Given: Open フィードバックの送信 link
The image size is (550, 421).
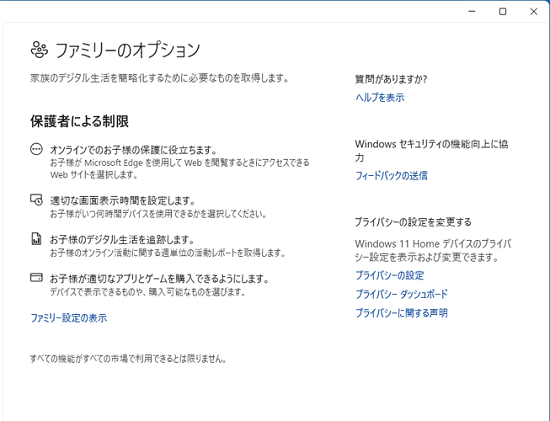Looking at the screenshot, I should 391,175.
